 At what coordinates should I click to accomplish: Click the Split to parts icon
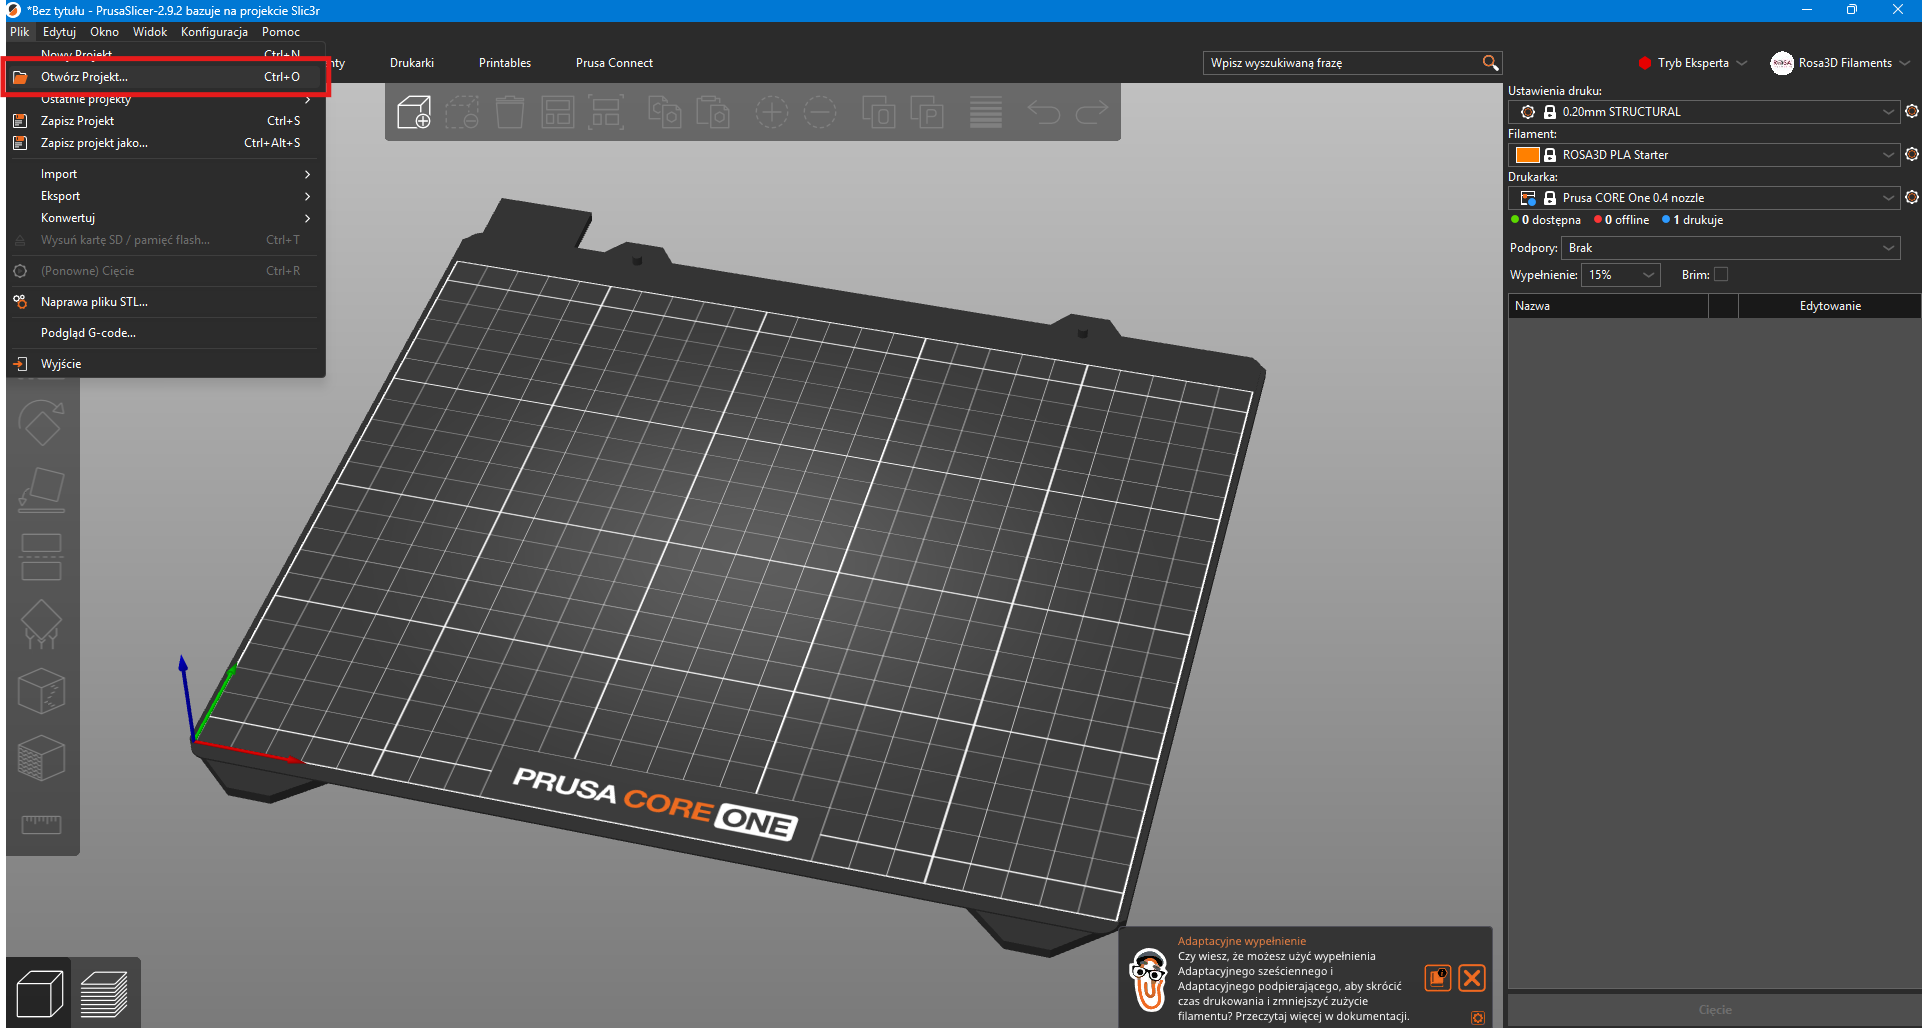tap(927, 112)
